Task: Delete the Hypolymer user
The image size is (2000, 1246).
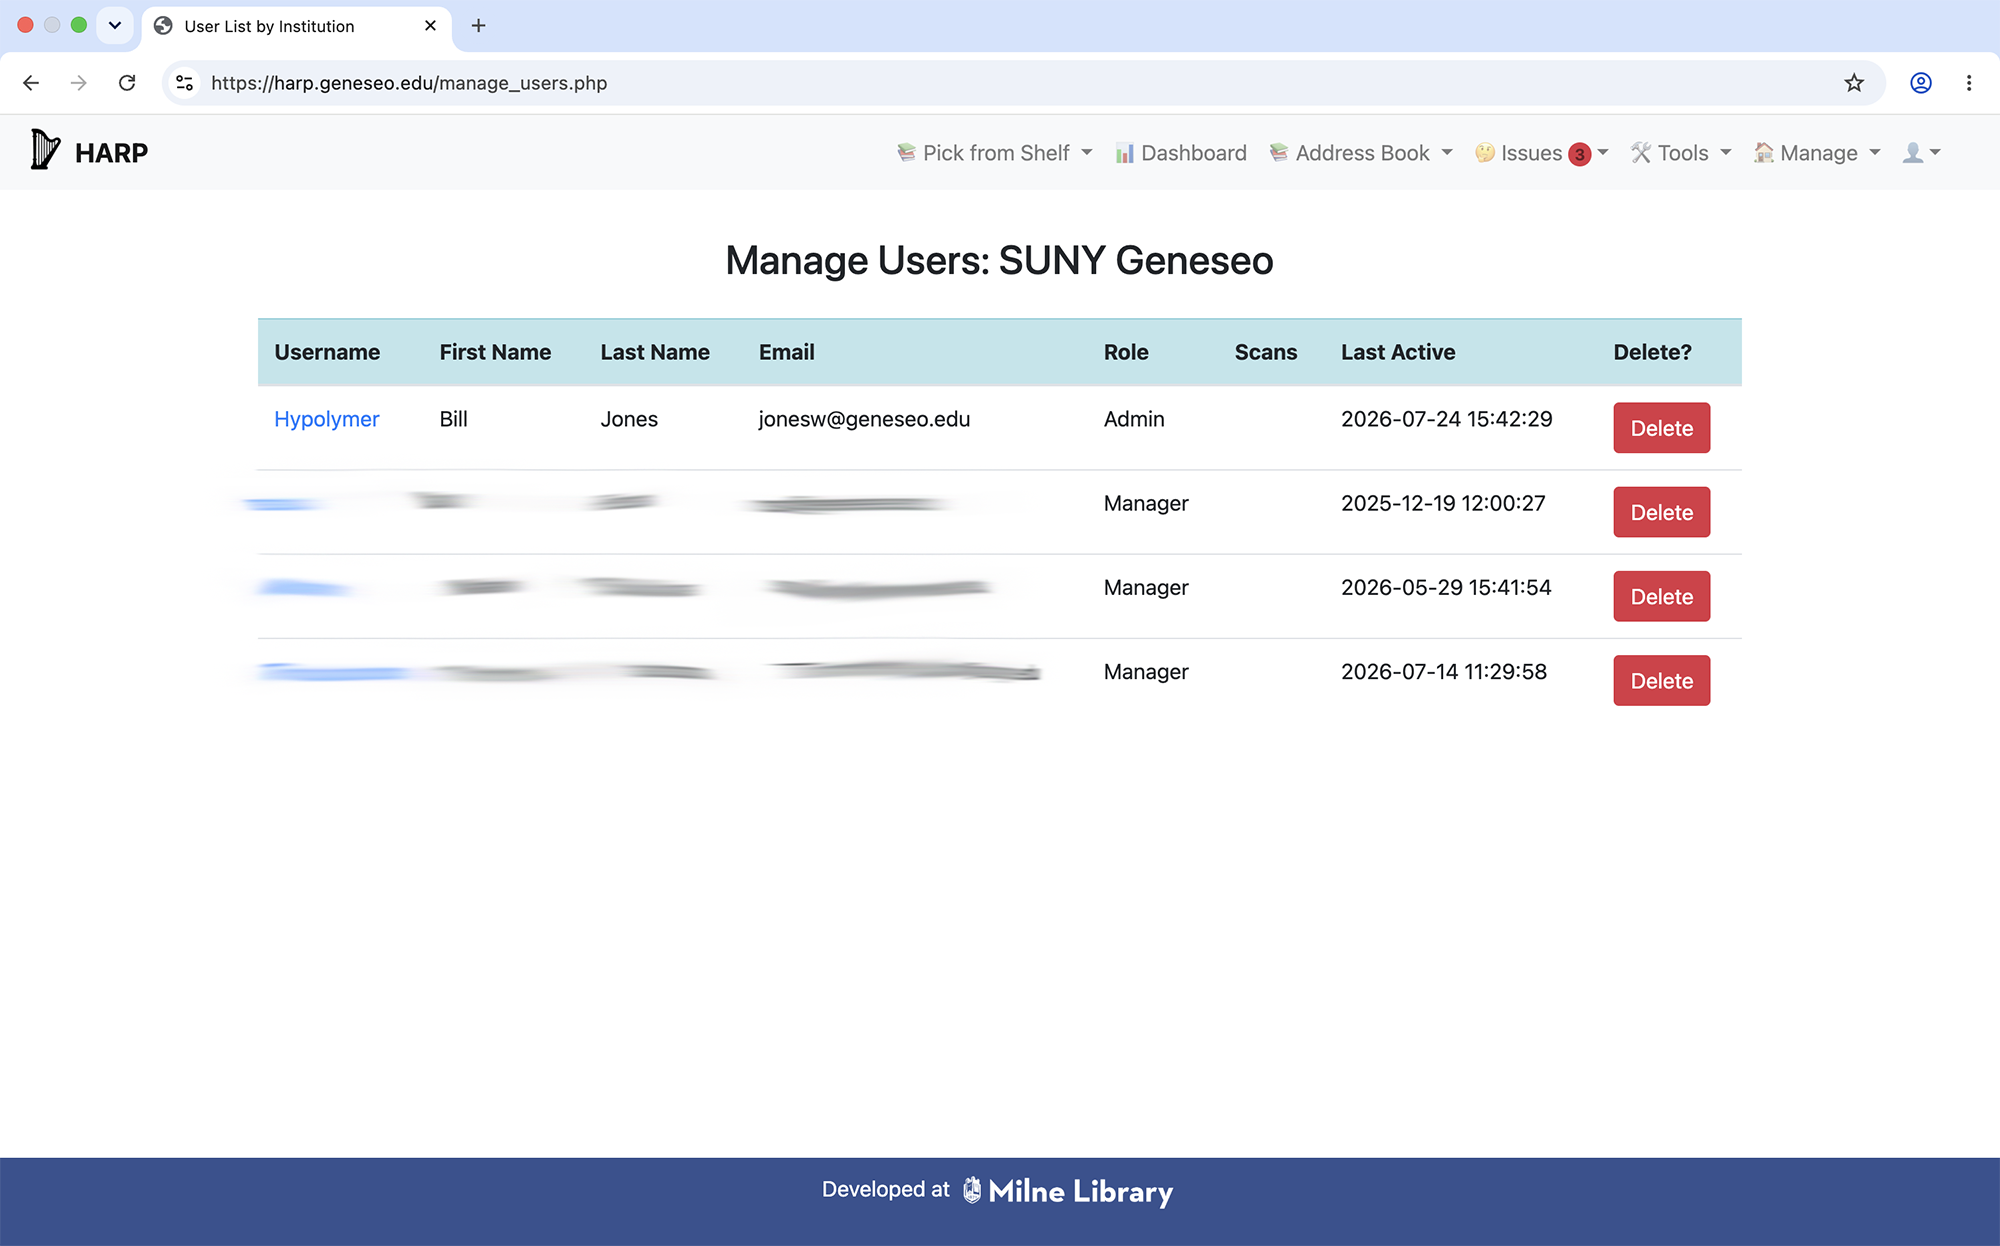Action: click(x=1661, y=428)
